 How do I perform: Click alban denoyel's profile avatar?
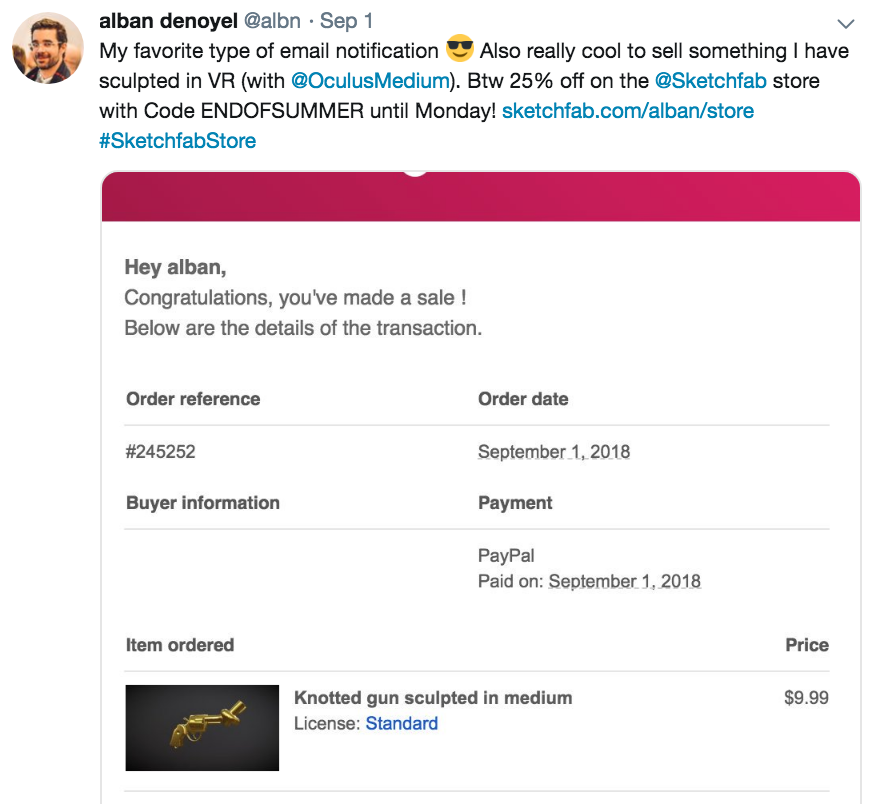click(x=47, y=48)
